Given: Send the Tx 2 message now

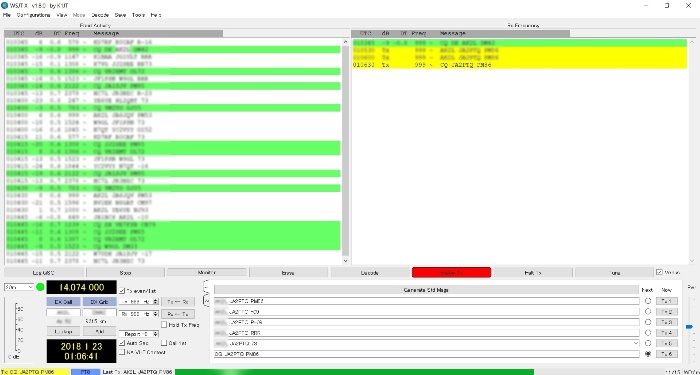Looking at the screenshot, I should tap(667, 312).
